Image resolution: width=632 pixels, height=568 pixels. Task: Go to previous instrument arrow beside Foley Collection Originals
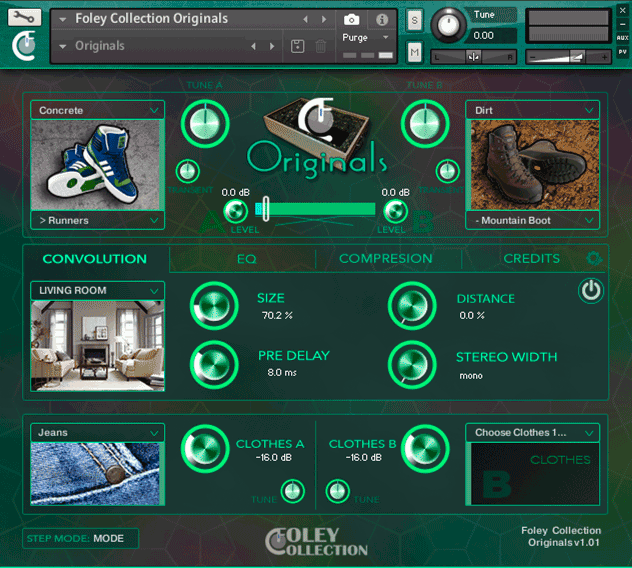point(305,19)
